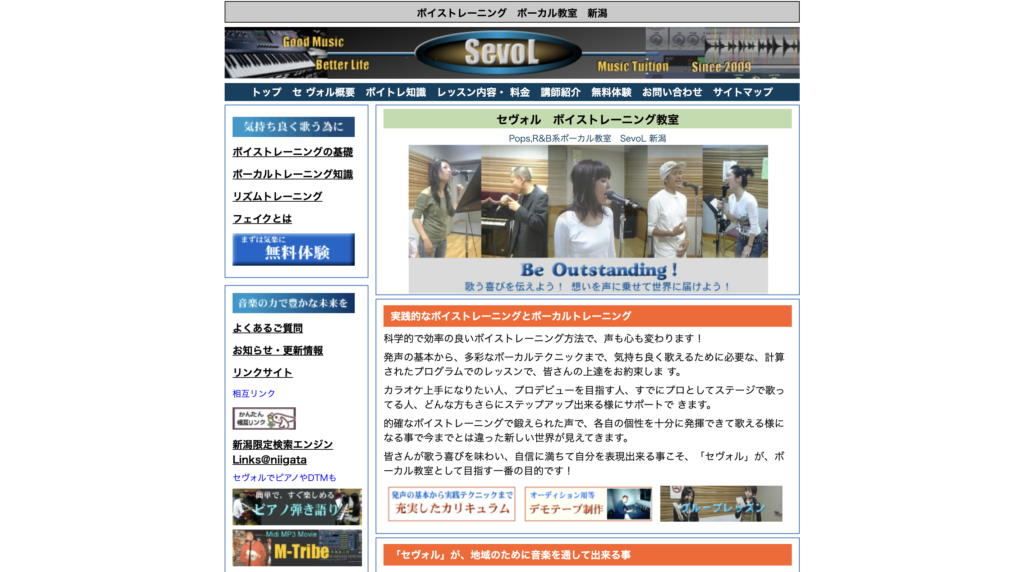Click the かんたん相互リンク badge icon
Screen dimensions: 1024x572
(x=264, y=419)
